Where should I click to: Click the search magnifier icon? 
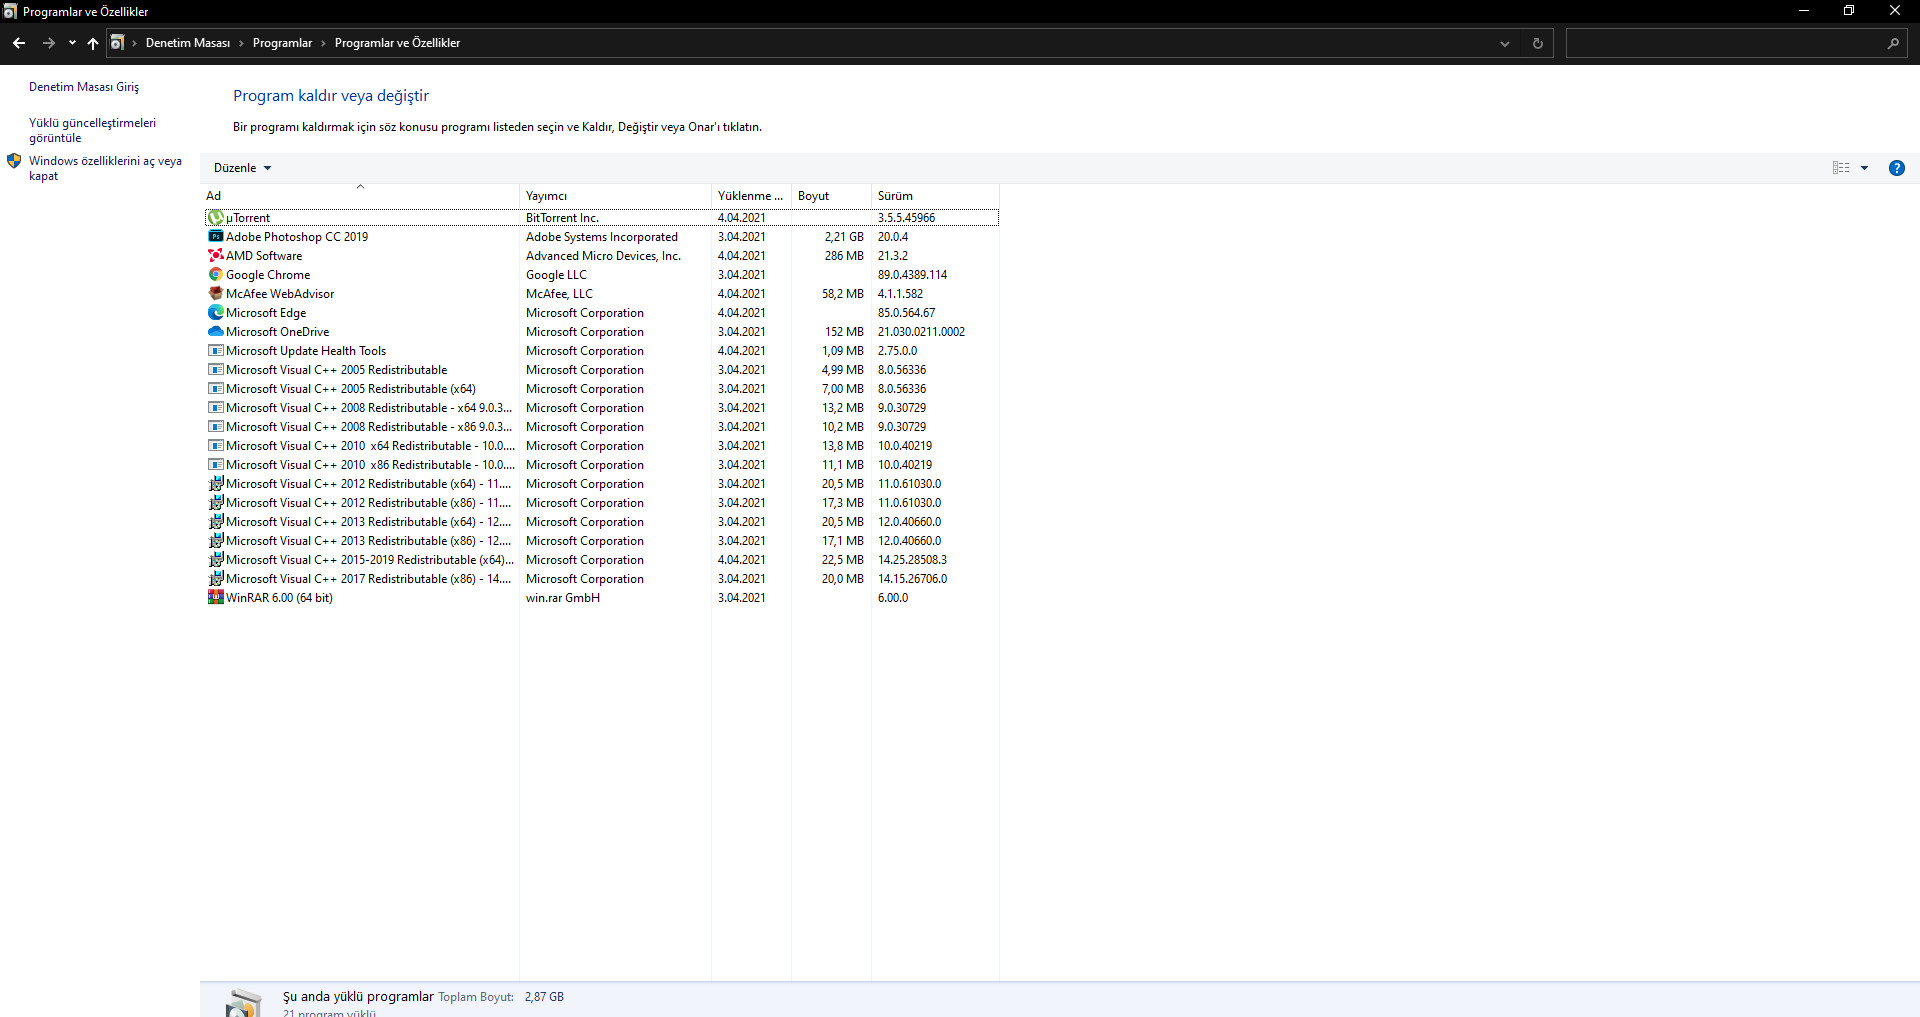(x=1893, y=43)
